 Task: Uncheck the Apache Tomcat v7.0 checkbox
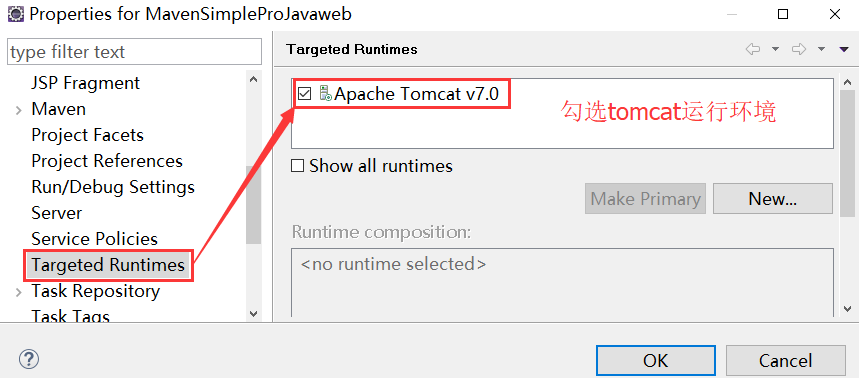point(304,94)
